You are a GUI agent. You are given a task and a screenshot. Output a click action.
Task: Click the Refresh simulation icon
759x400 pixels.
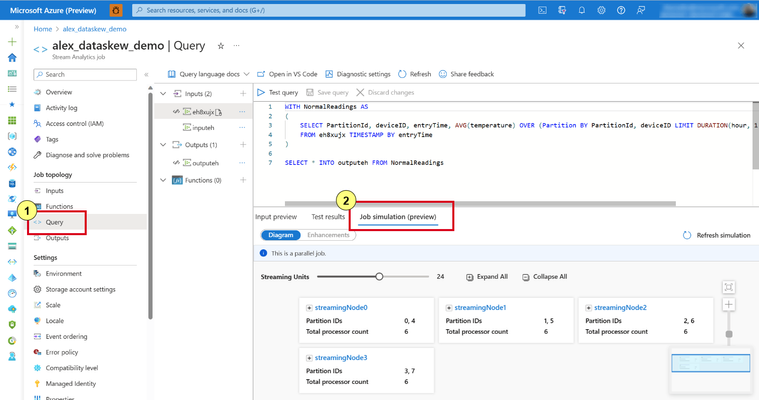pyautogui.click(x=686, y=235)
